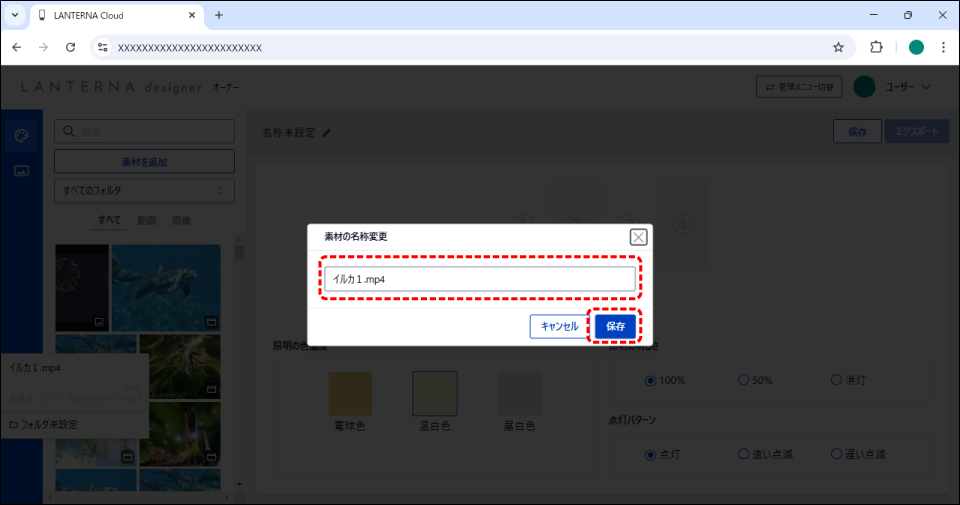
Task: Choose the 電球色 color swatch
Action: 350,393
